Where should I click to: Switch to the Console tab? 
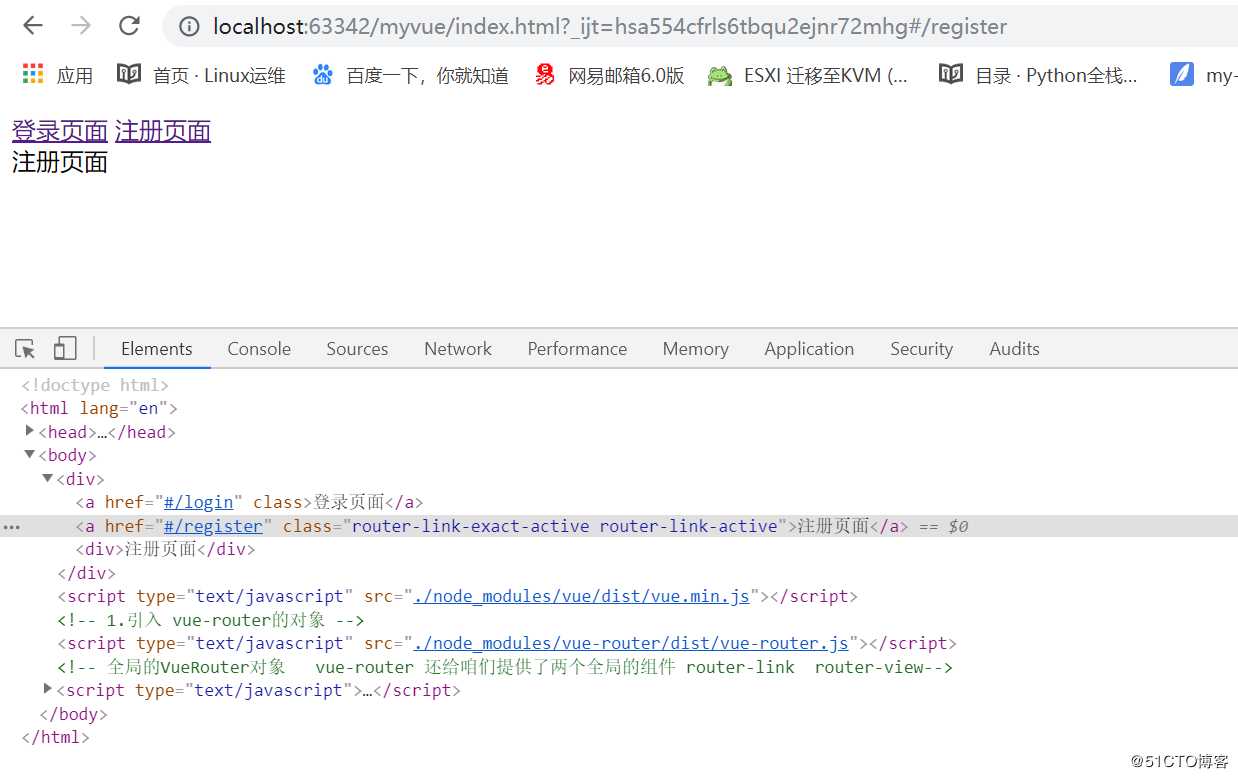259,349
